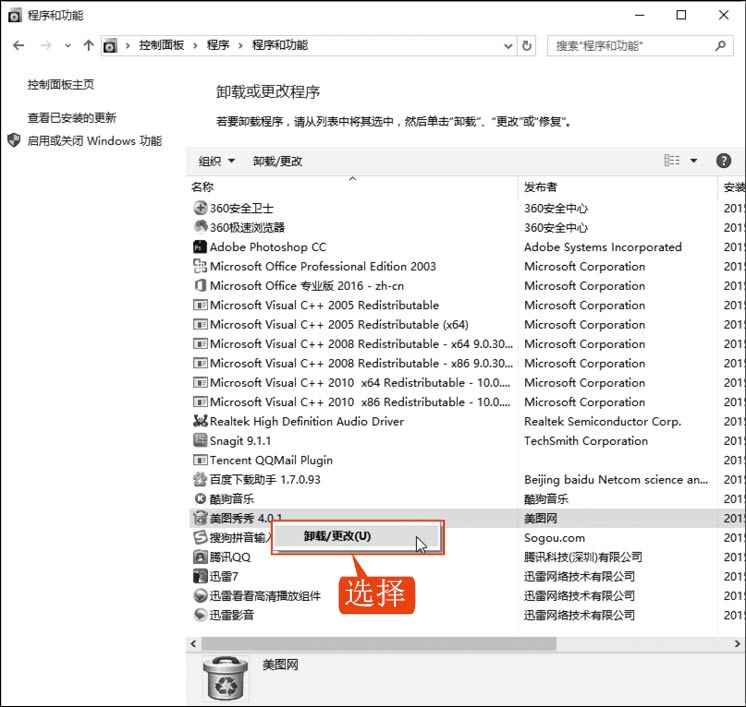Click publisher Adobe Systems Incorporated

[x=603, y=247]
